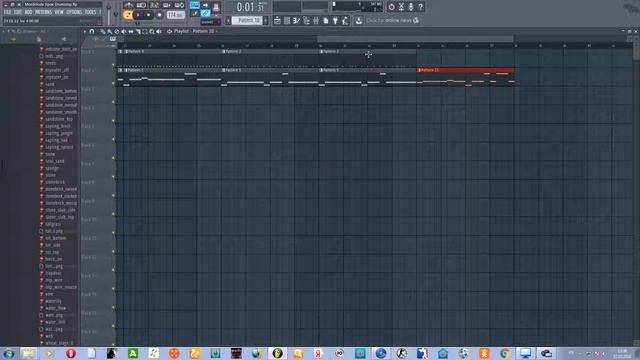The image size is (640, 360).
Task: Click the Record button in transport
Action: pos(159,15)
